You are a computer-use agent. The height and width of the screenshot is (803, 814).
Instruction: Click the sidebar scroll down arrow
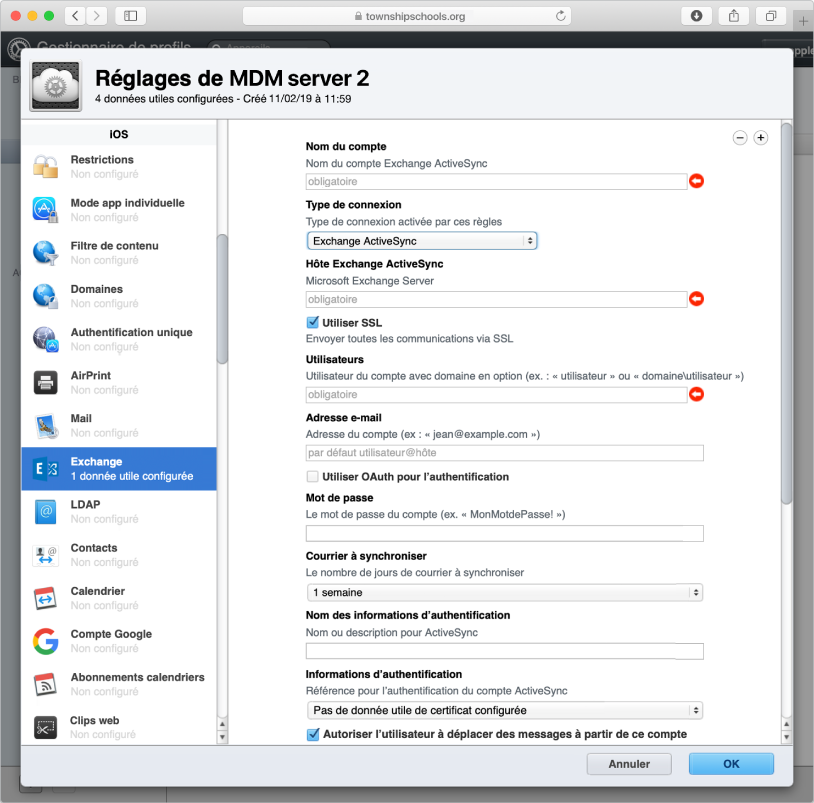[x=222, y=737]
